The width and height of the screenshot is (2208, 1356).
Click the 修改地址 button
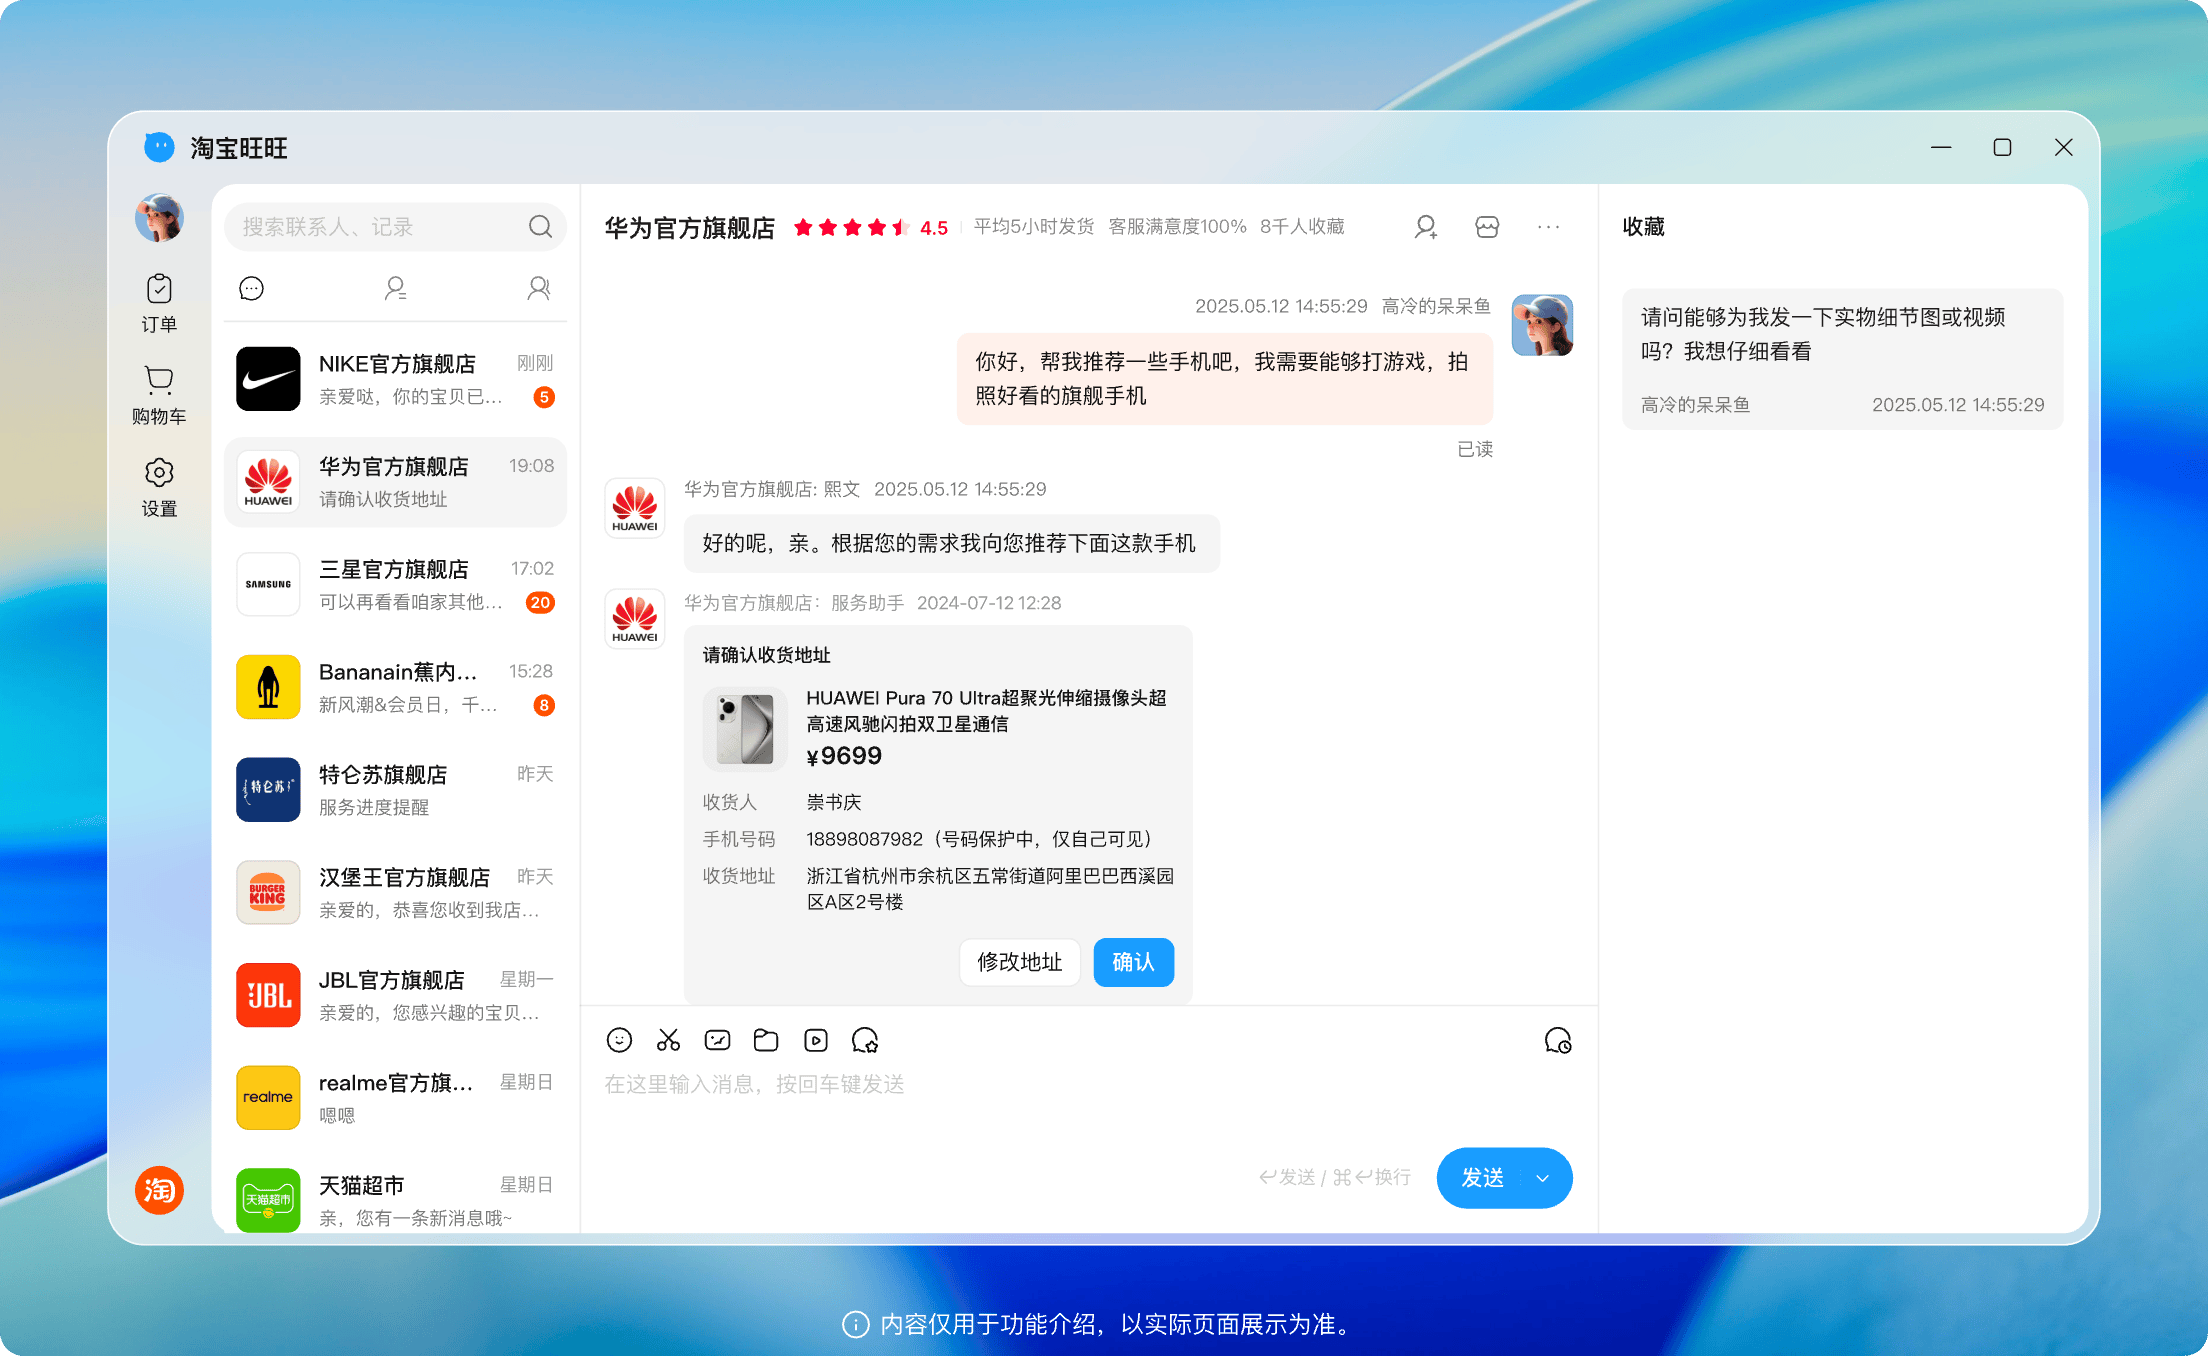[1020, 962]
